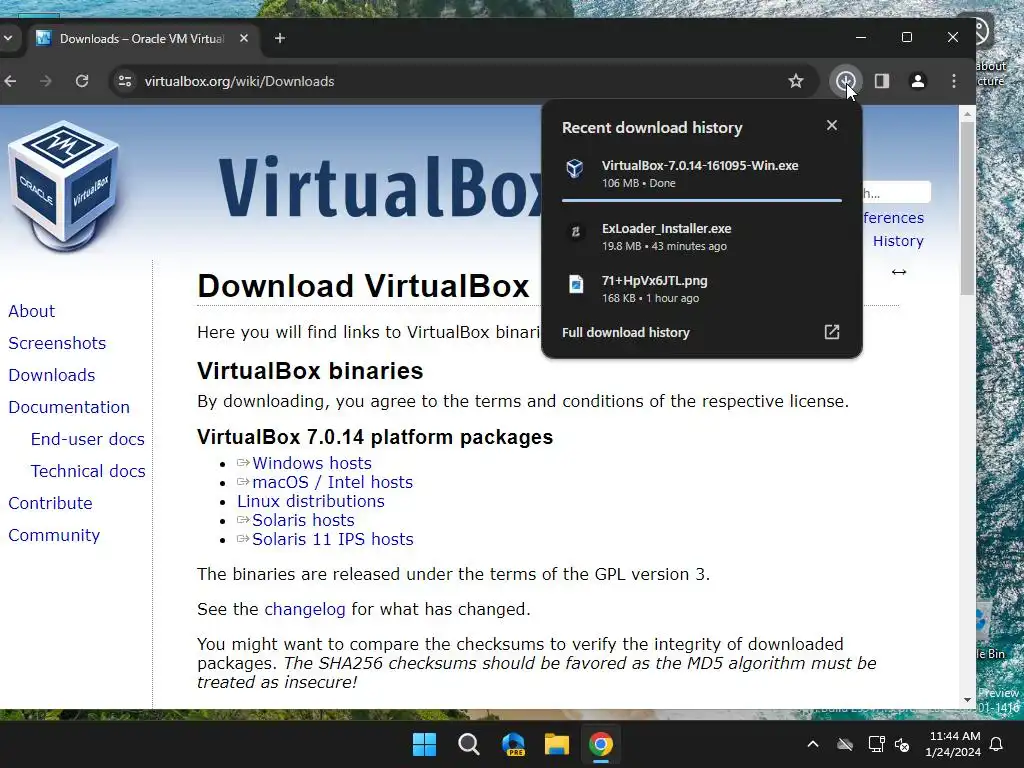Open network display tray icon
Viewport: 1024px width, 768px height.
[x=876, y=744]
